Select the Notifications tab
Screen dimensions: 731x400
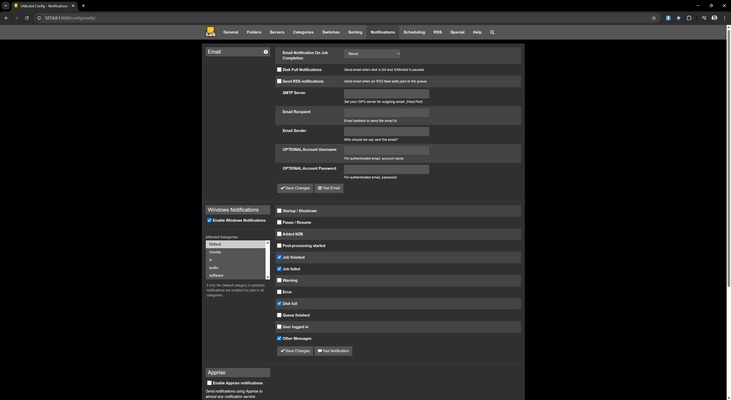pos(383,32)
